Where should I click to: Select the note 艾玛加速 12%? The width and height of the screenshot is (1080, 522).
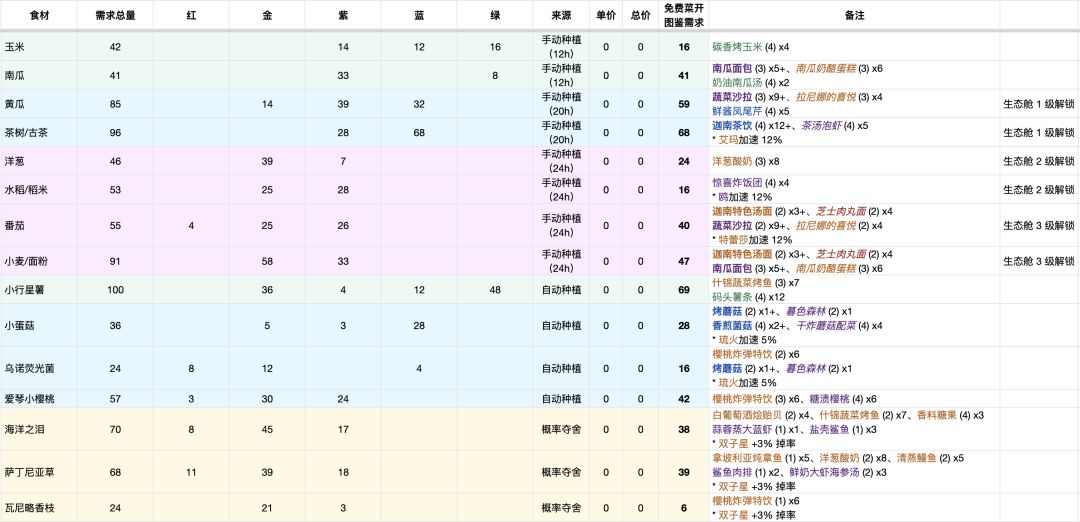[x=747, y=140]
